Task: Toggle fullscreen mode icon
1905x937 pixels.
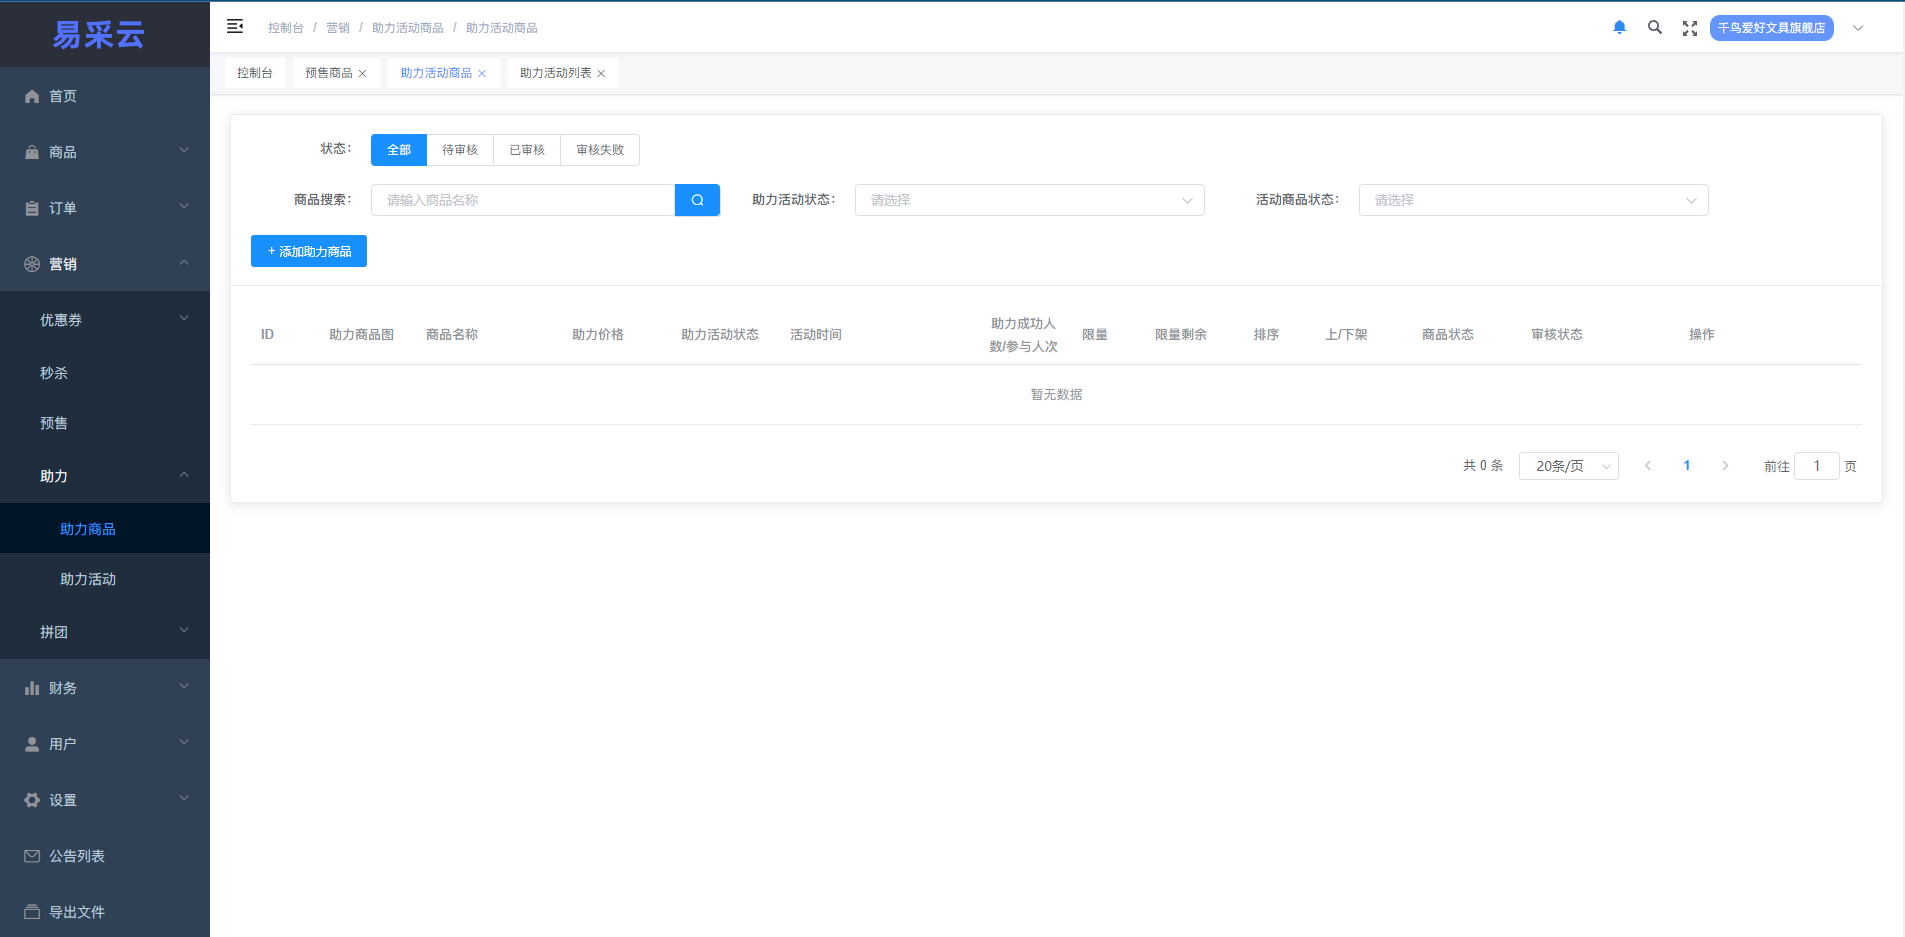Action: coord(1690,27)
